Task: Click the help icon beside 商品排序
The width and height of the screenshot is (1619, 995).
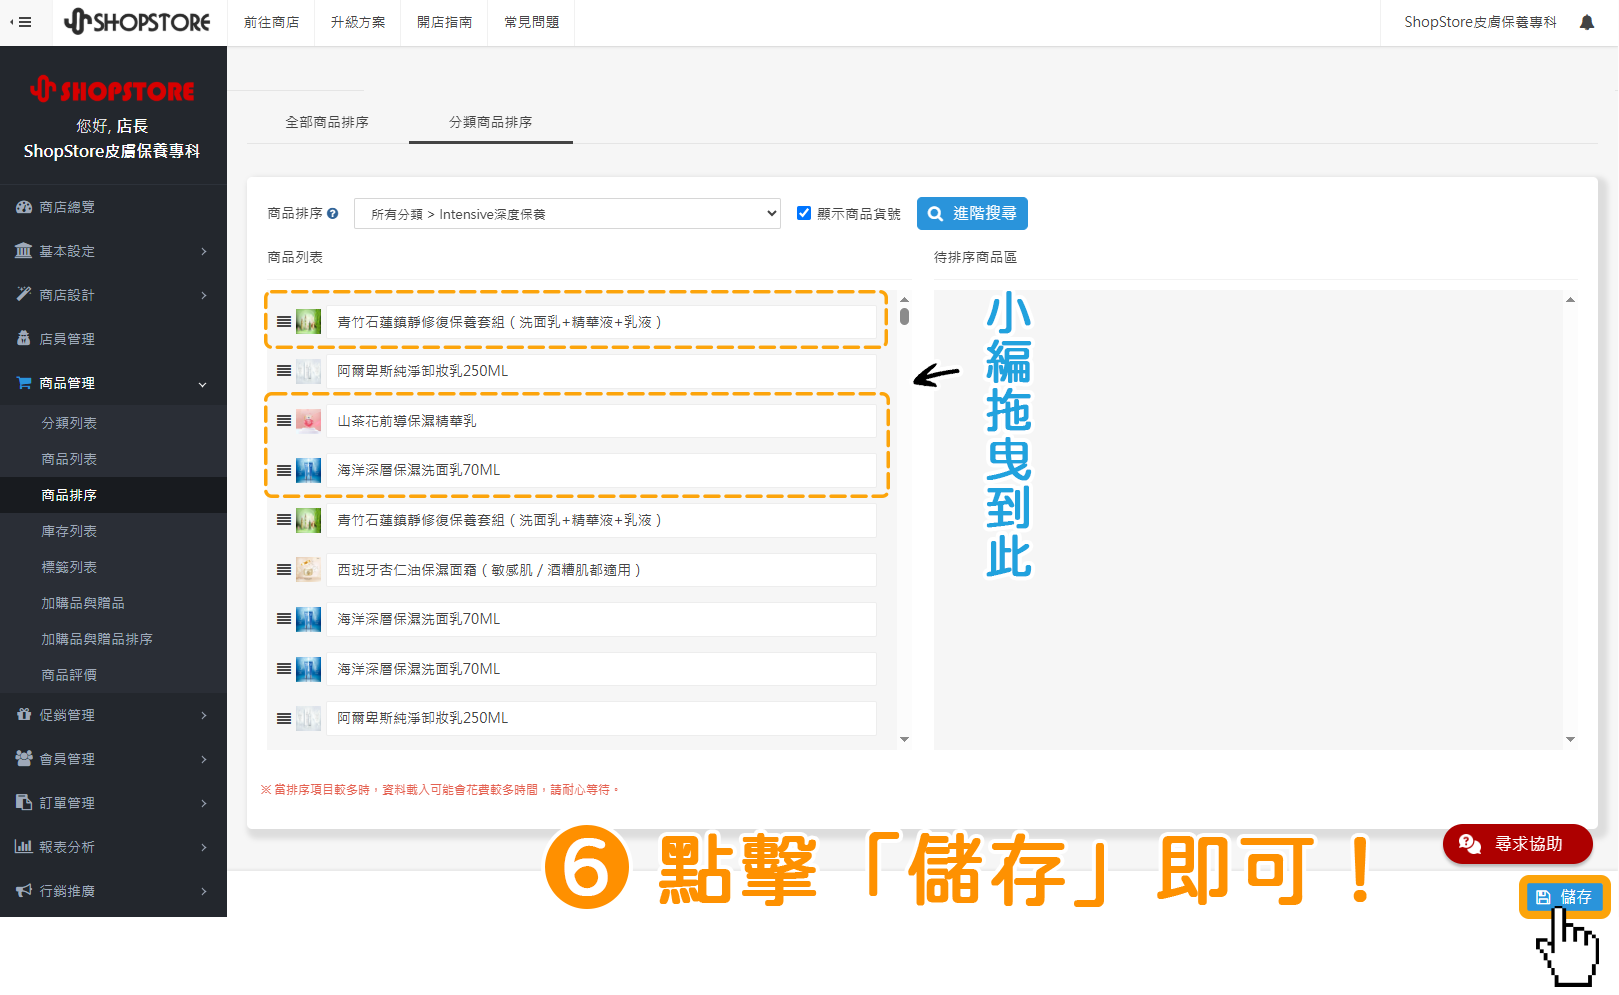Action: point(332,213)
